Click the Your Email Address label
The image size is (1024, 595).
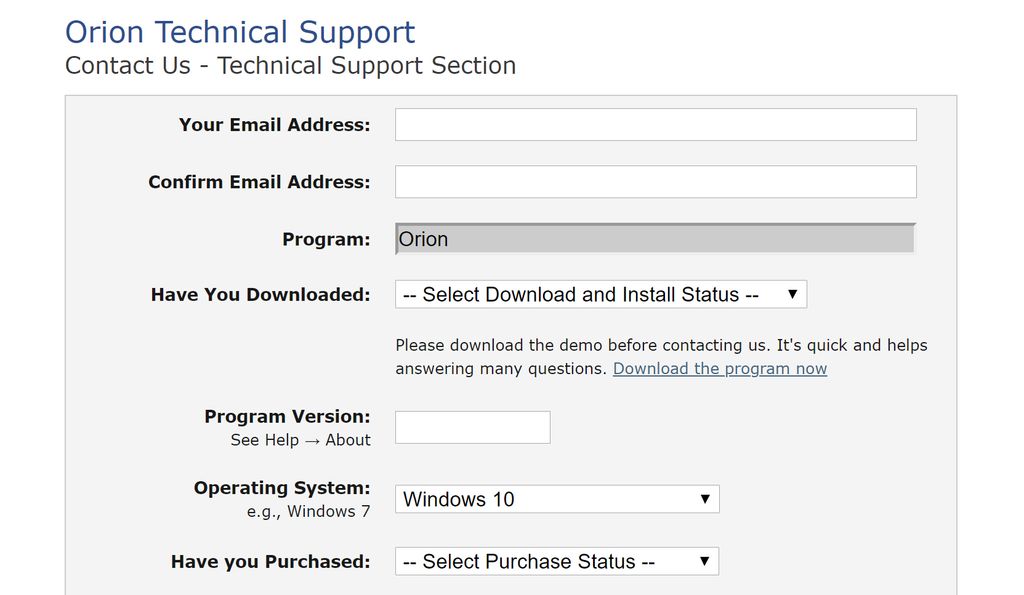[x=274, y=125]
